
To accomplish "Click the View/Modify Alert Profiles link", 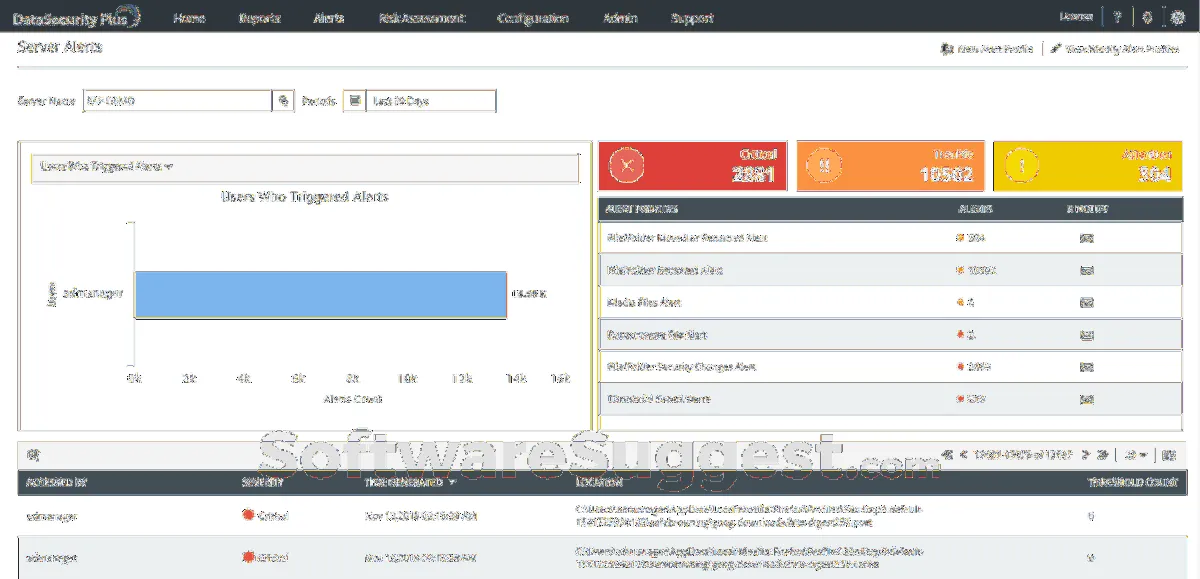I will 1115,48.
